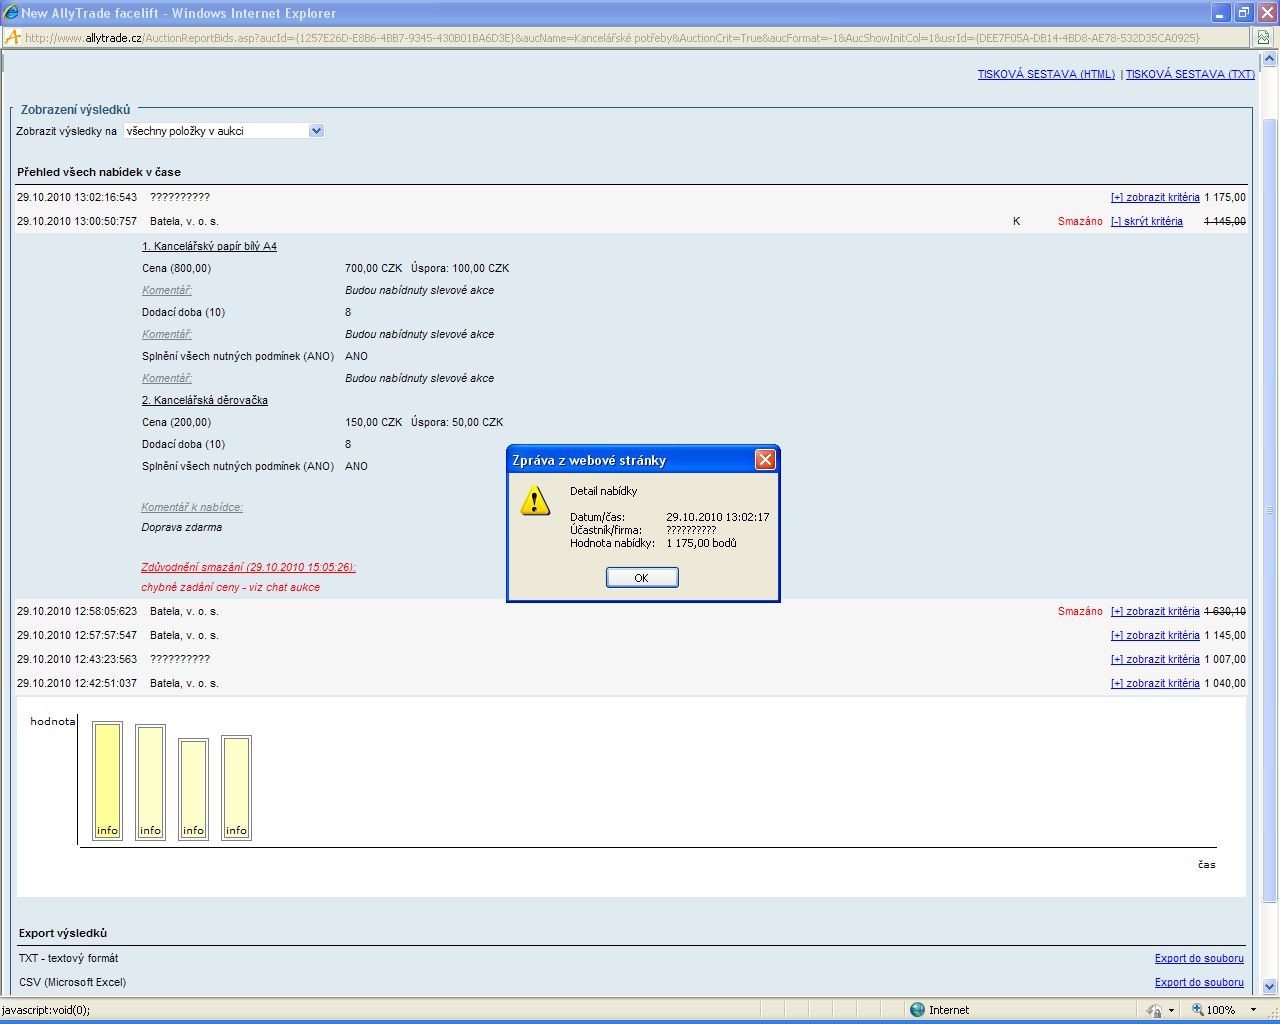This screenshot has width=1280, height=1024.
Task: Click the 'Smazáno' label on the 13:00:50:757 row
Action: point(1080,222)
